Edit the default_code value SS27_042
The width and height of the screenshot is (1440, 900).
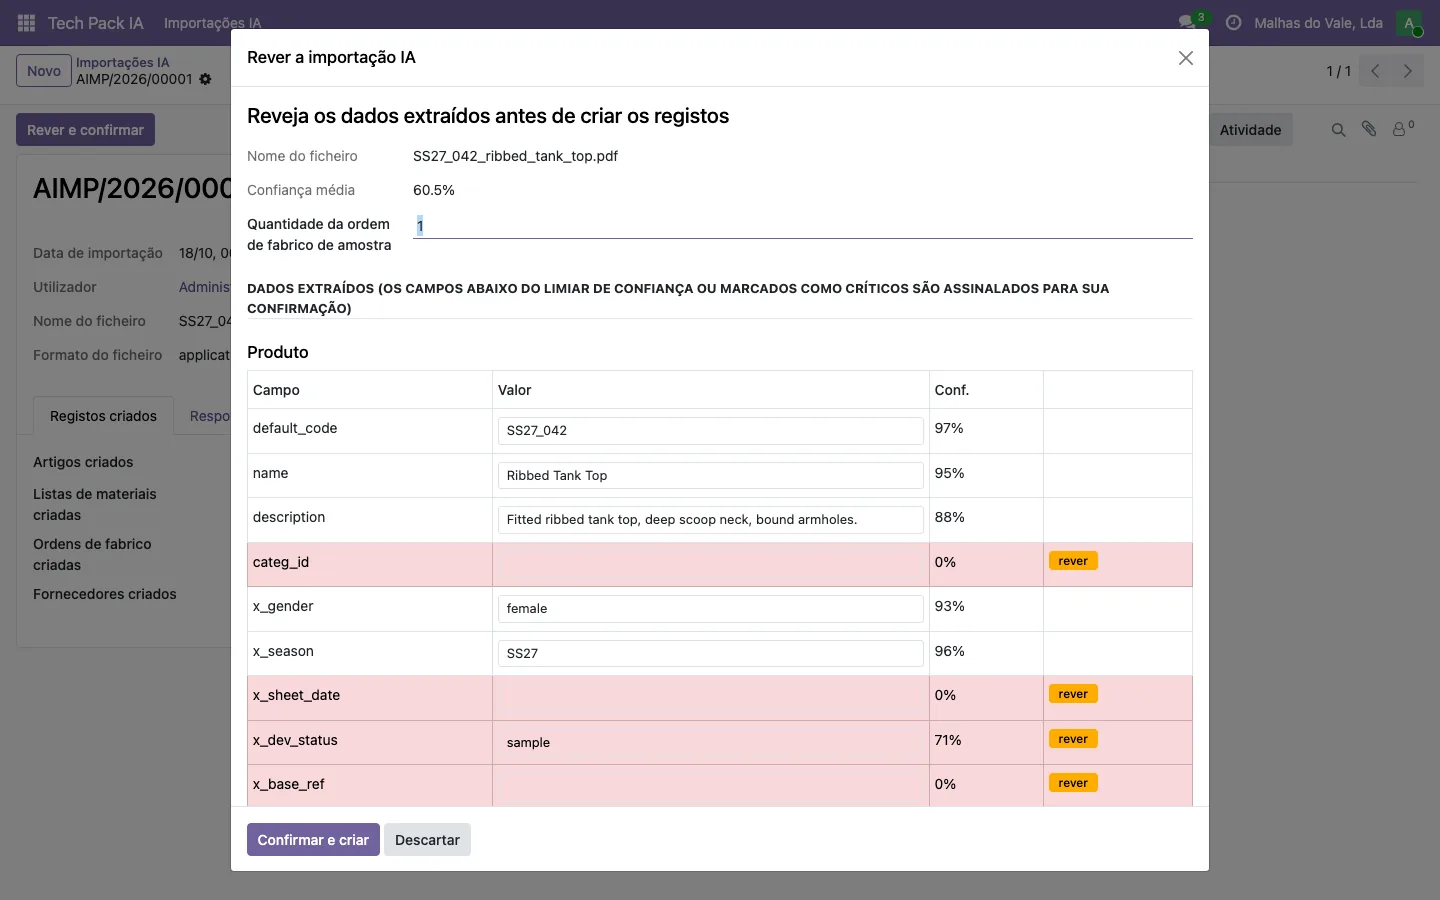click(710, 431)
